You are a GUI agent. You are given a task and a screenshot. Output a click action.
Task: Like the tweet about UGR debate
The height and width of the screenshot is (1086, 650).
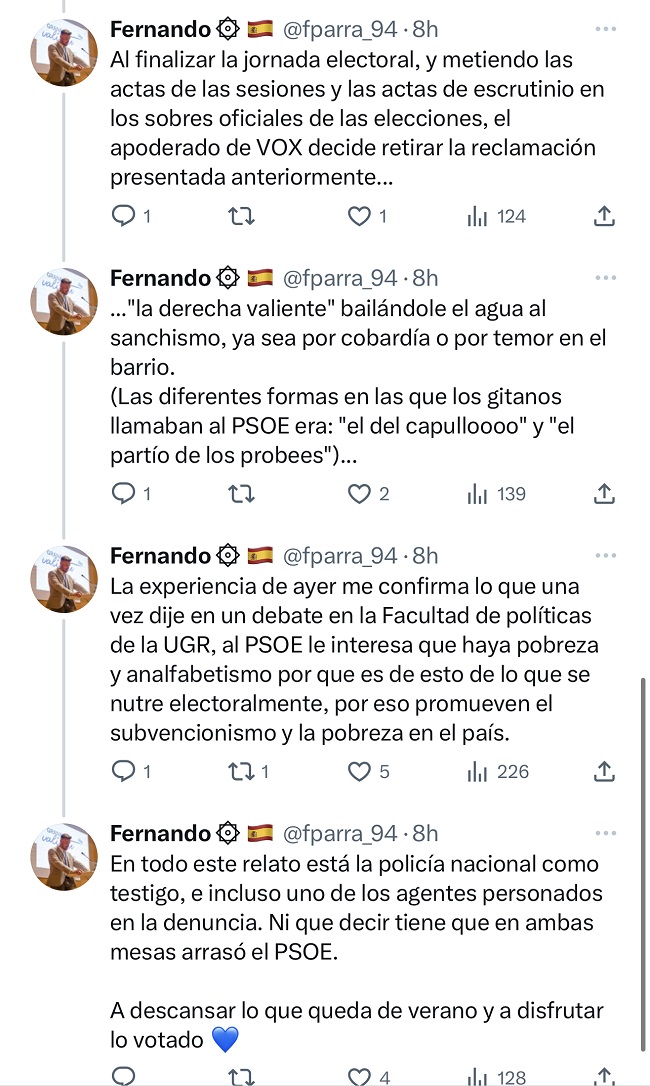(358, 772)
